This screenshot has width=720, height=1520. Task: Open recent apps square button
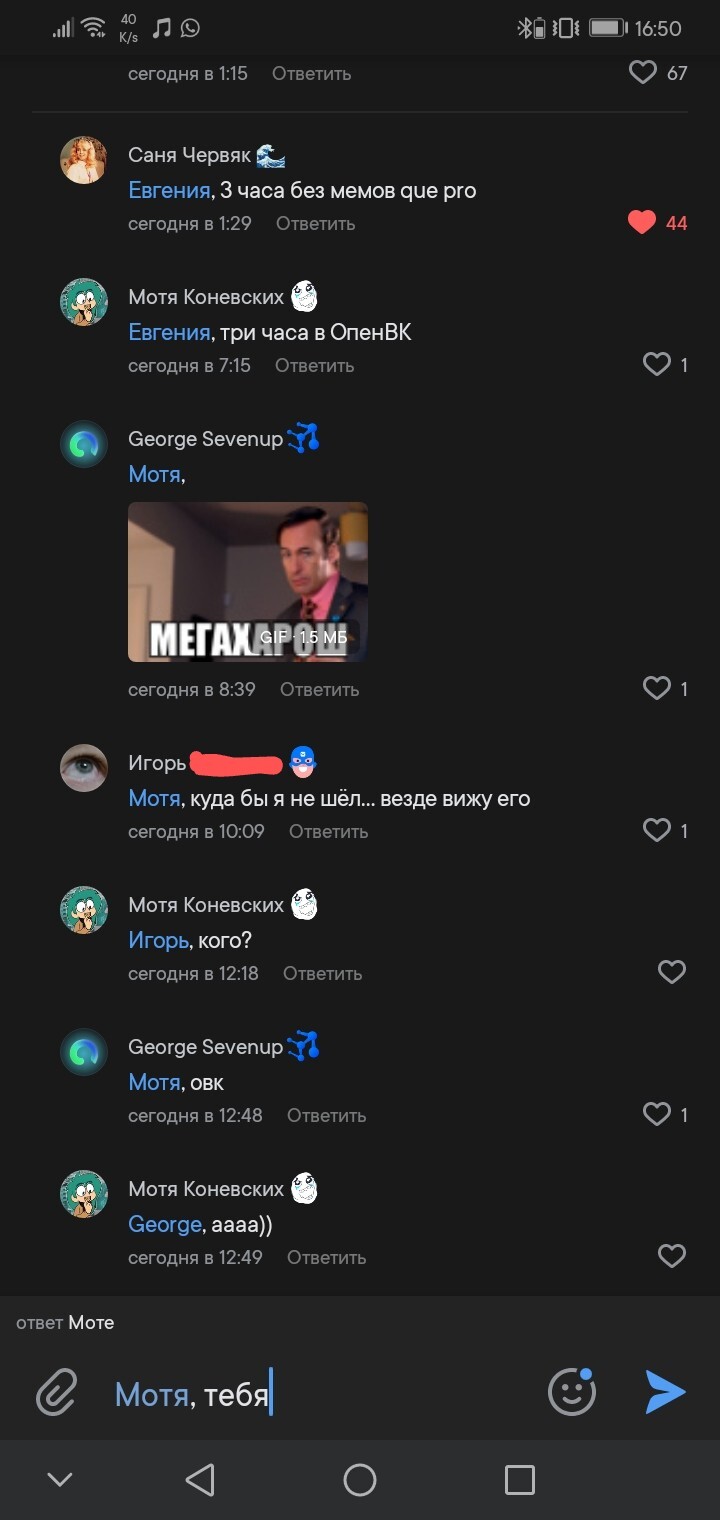[x=519, y=1480]
